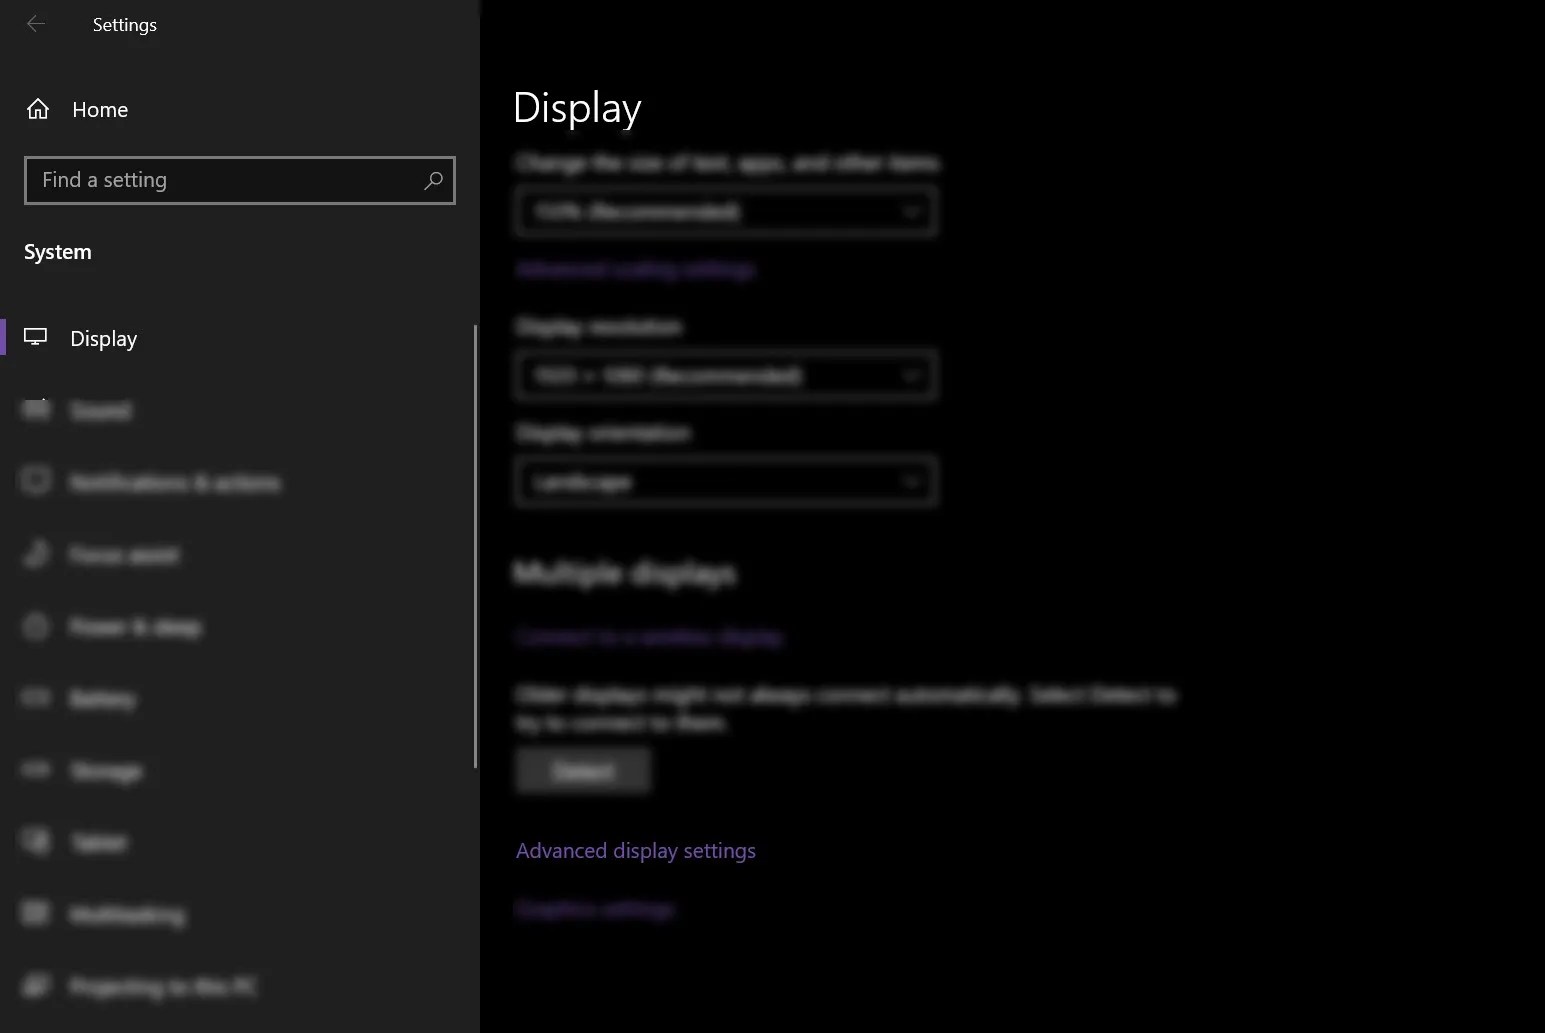This screenshot has height=1033, width=1545.
Task: Click the back arrow at top left
Action: (x=36, y=24)
